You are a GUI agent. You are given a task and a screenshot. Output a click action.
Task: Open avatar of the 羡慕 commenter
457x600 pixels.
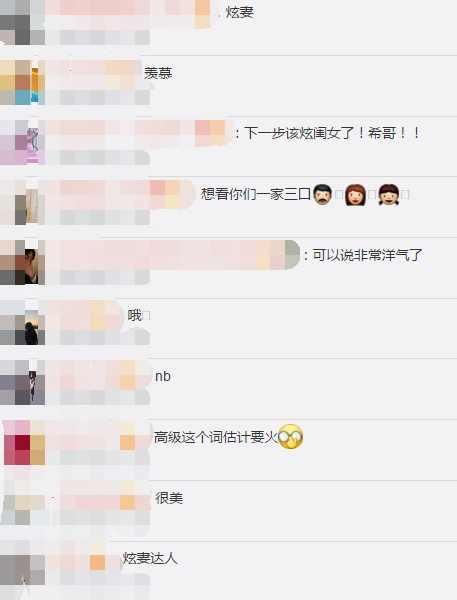[22, 82]
